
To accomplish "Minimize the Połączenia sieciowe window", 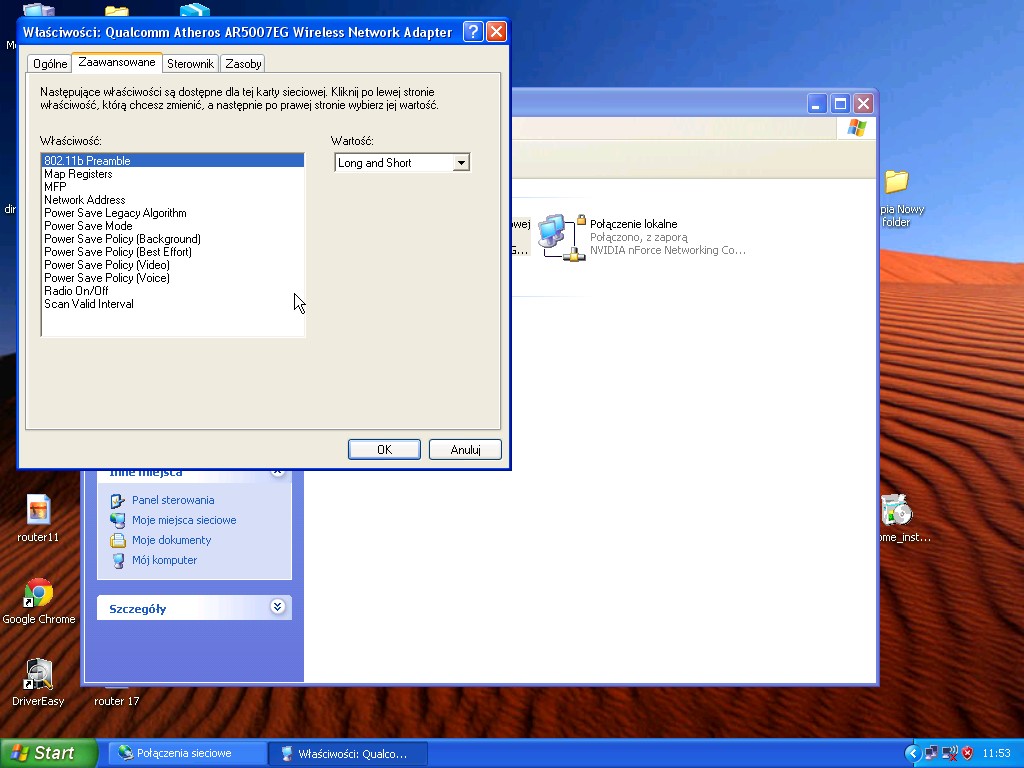I will (817, 103).
